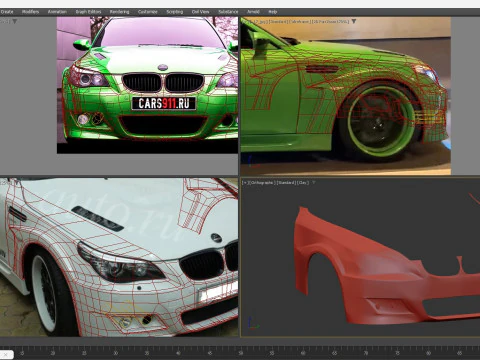Open the shading label before 2D Pan Zoom
Image resolution: width=480 pixels, height=360 pixels.
click(x=299, y=21)
